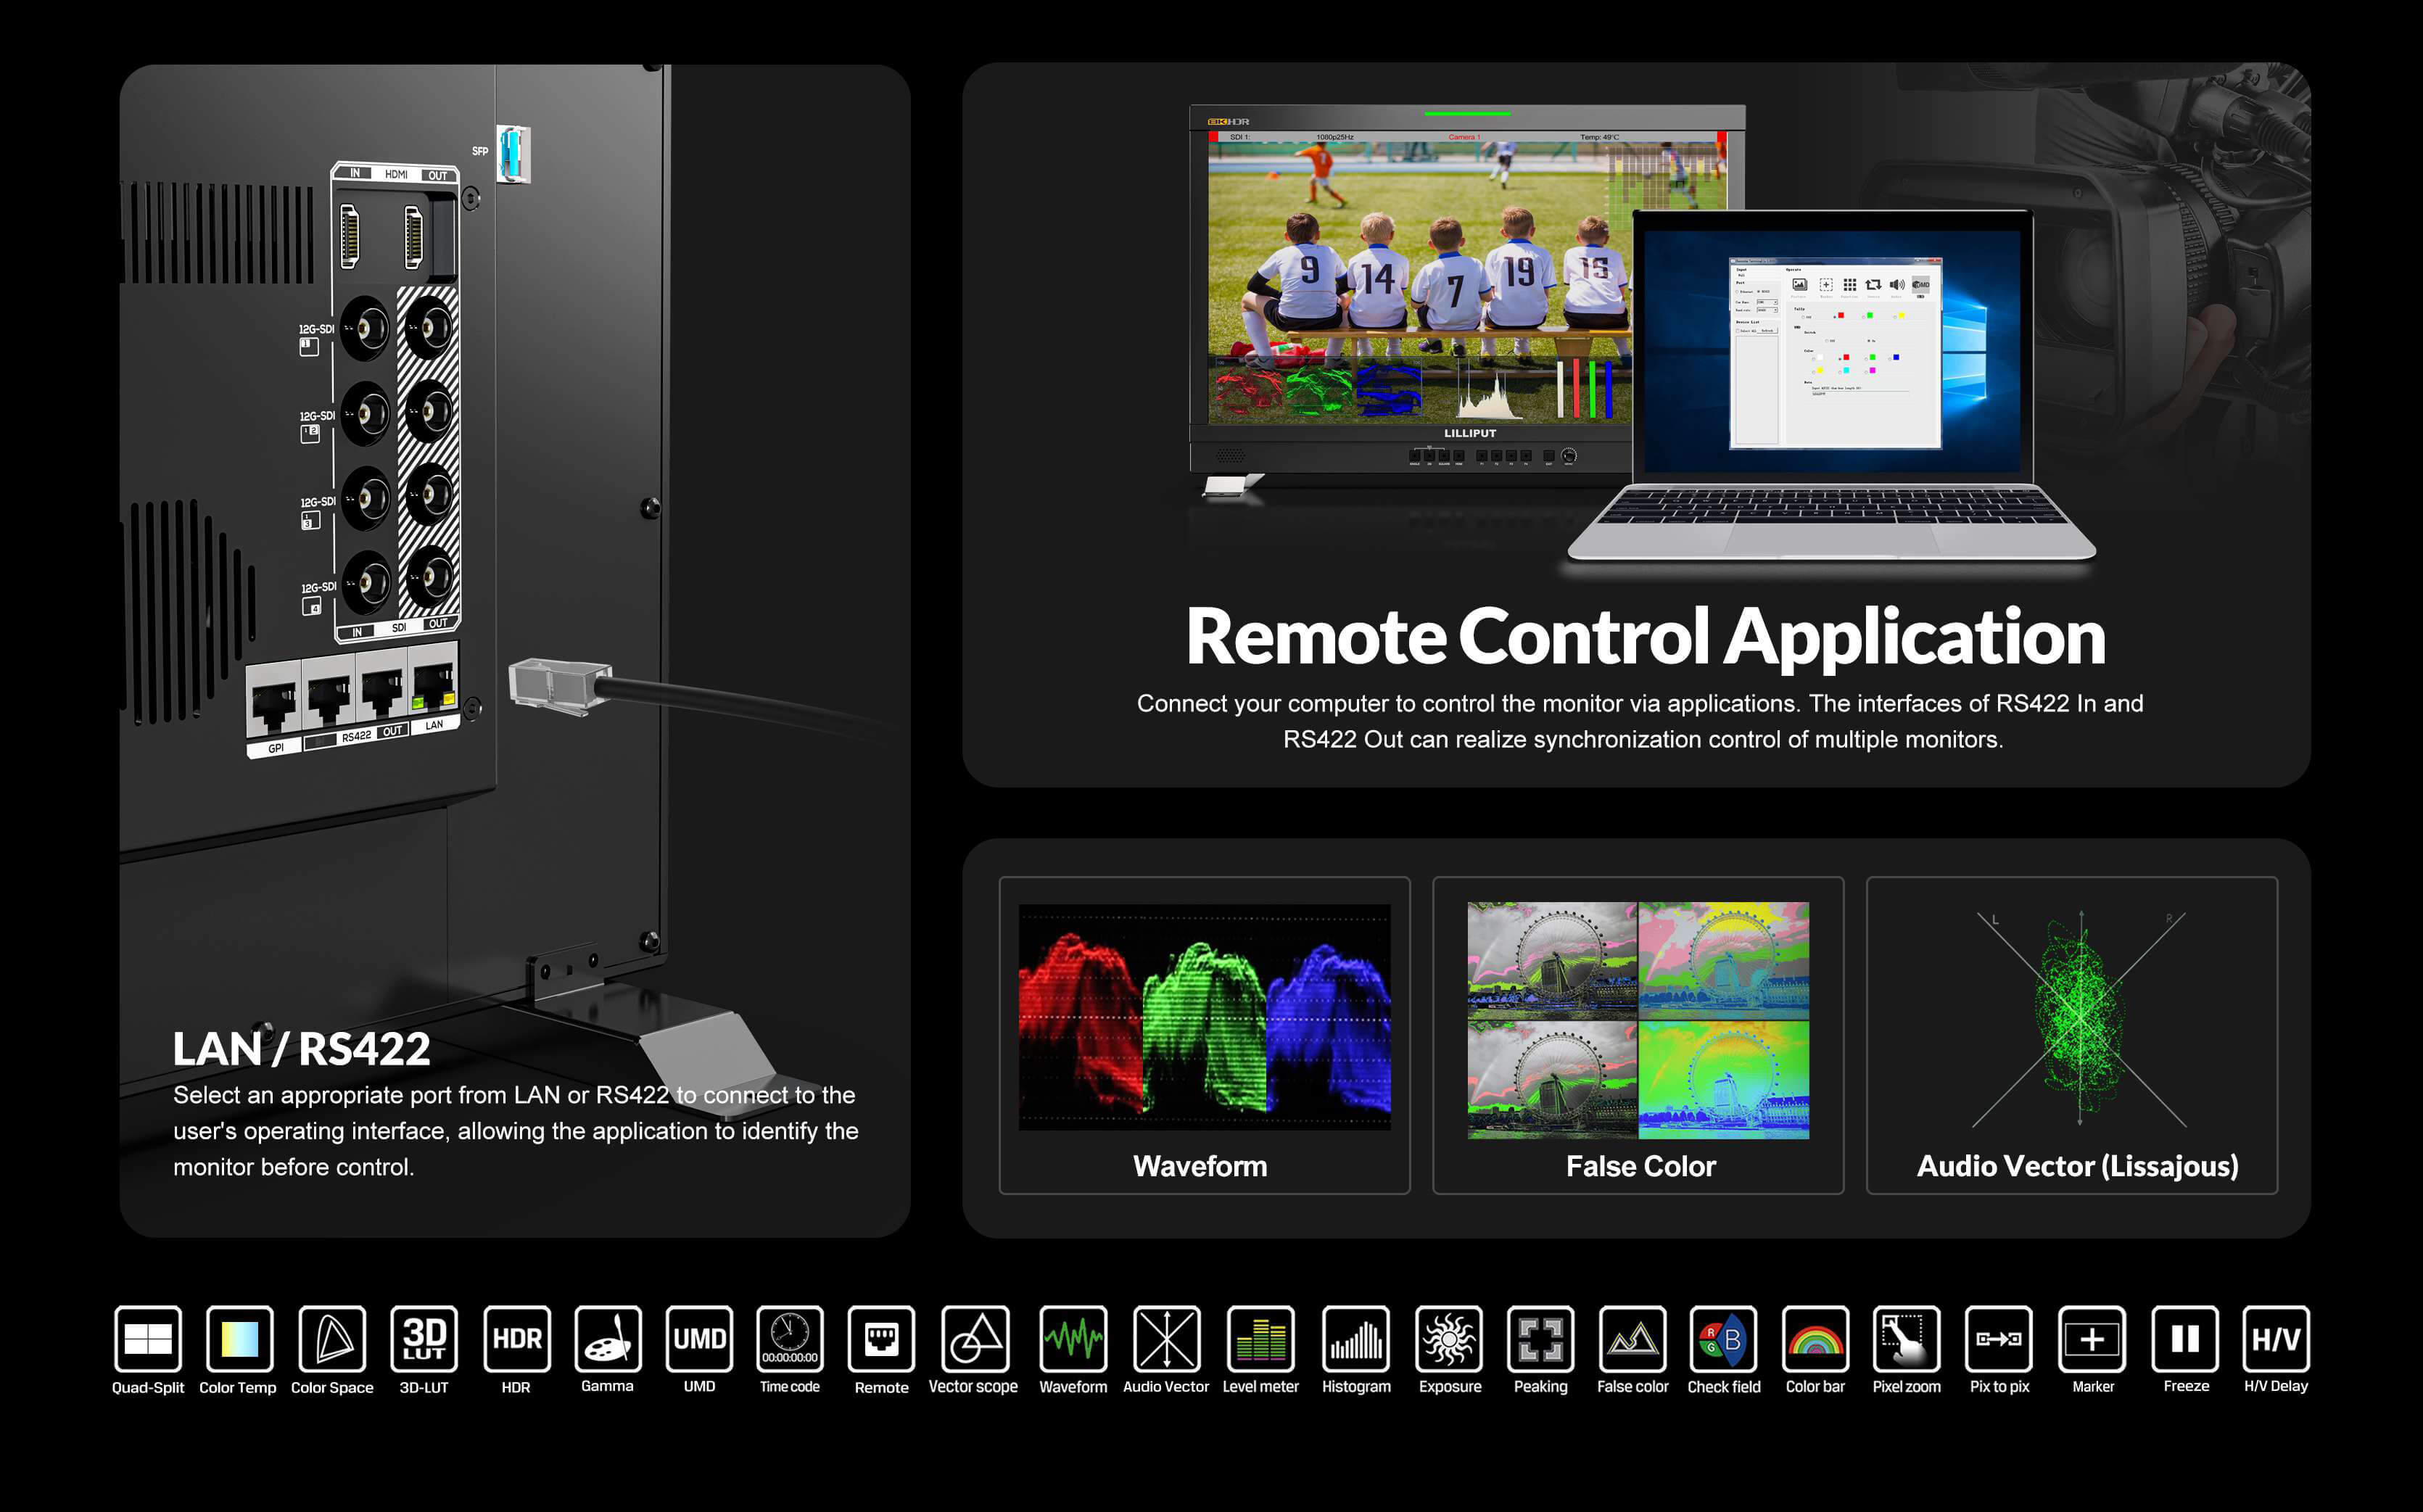Select the Time code clock icon

(x=790, y=1338)
